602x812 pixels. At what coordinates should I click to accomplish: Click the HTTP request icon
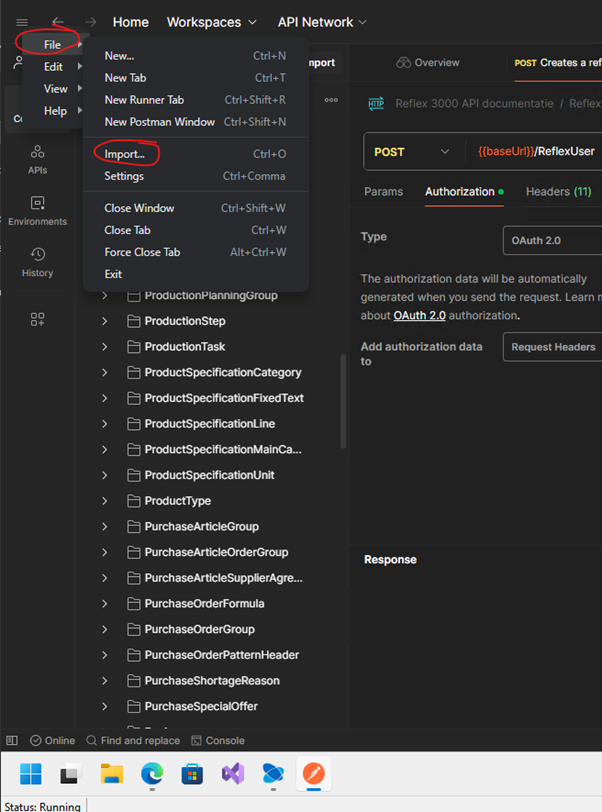pos(376,104)
